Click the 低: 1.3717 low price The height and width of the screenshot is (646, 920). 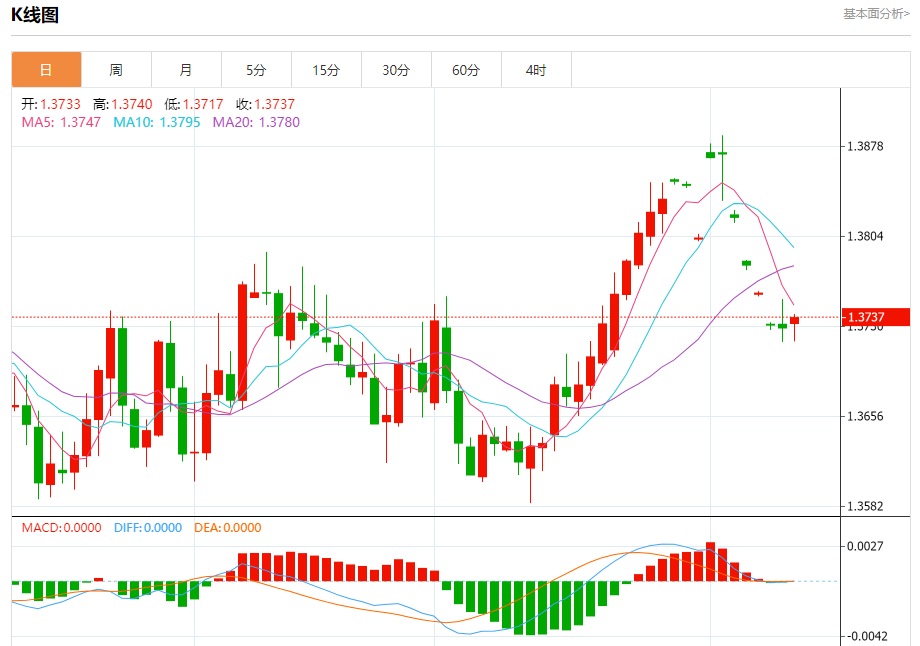click(194, 104)
